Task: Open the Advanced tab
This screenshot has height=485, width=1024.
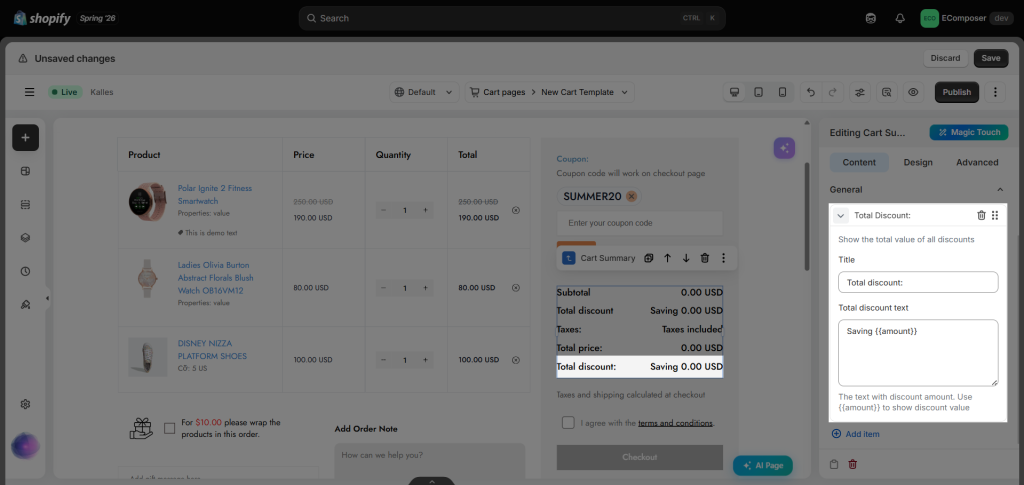Action: pos(977,163)
